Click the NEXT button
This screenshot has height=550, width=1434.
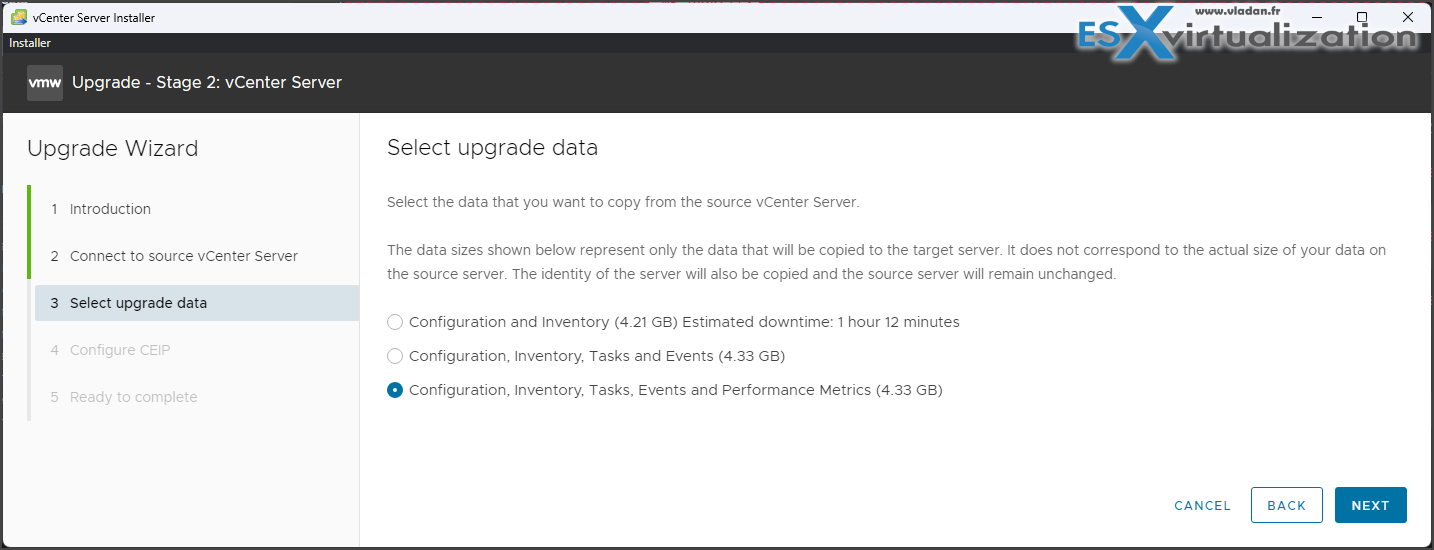pos(1370,505)
